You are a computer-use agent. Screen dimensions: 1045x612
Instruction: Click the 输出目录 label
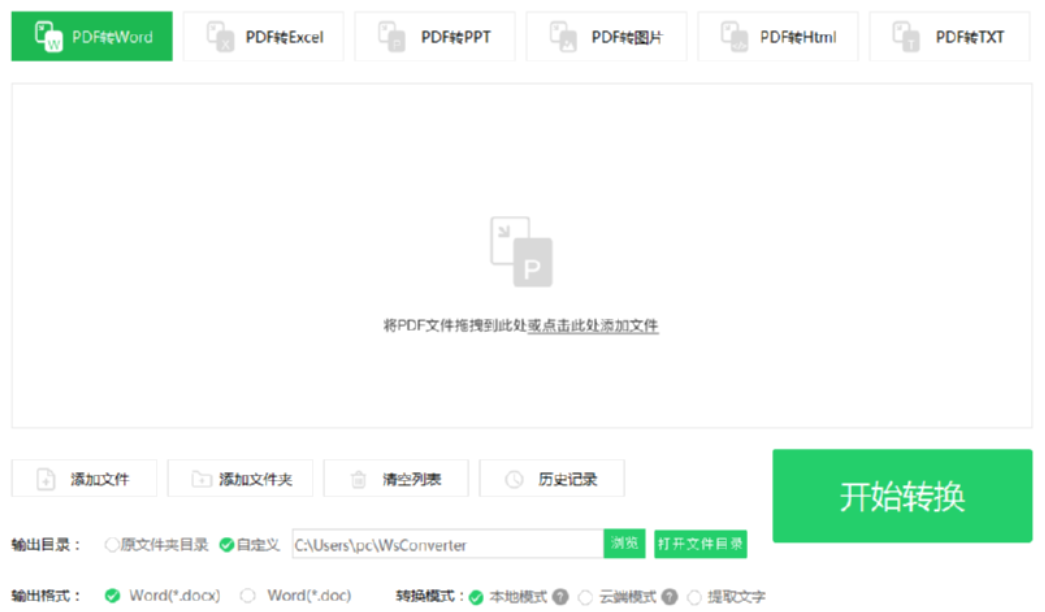point(46,545)
